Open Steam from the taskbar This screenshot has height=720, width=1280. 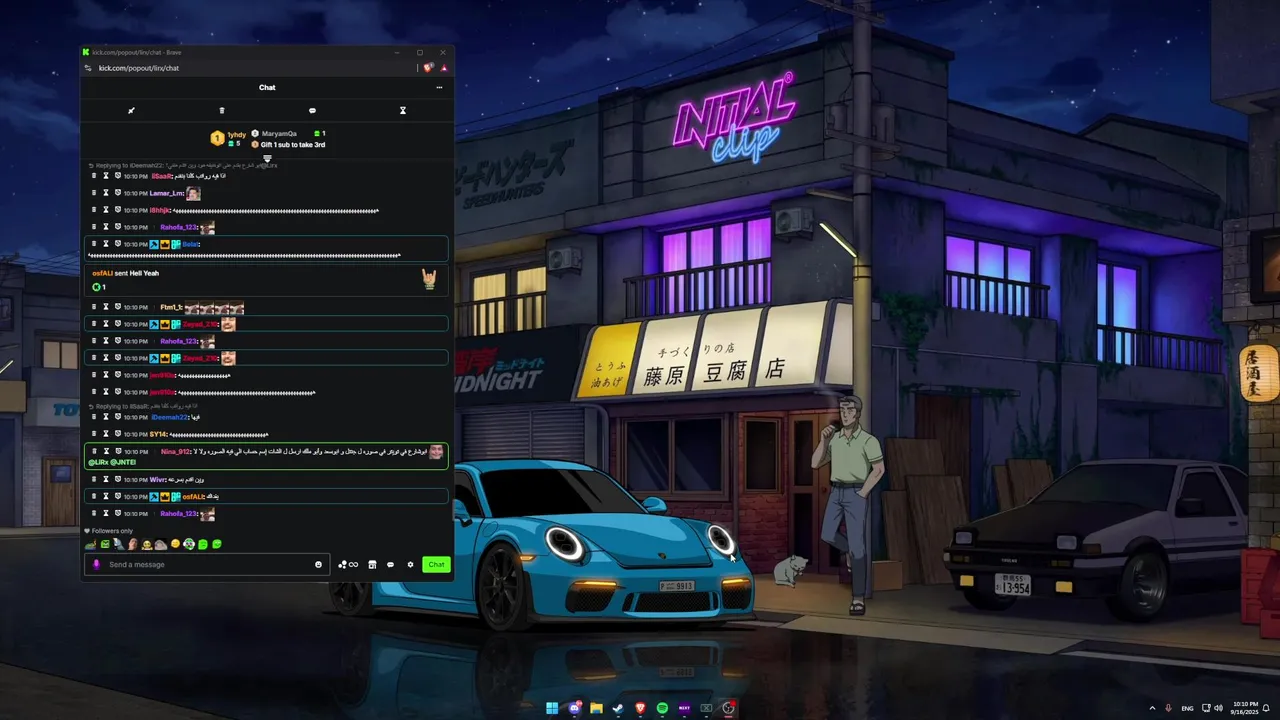click(618, 708)
